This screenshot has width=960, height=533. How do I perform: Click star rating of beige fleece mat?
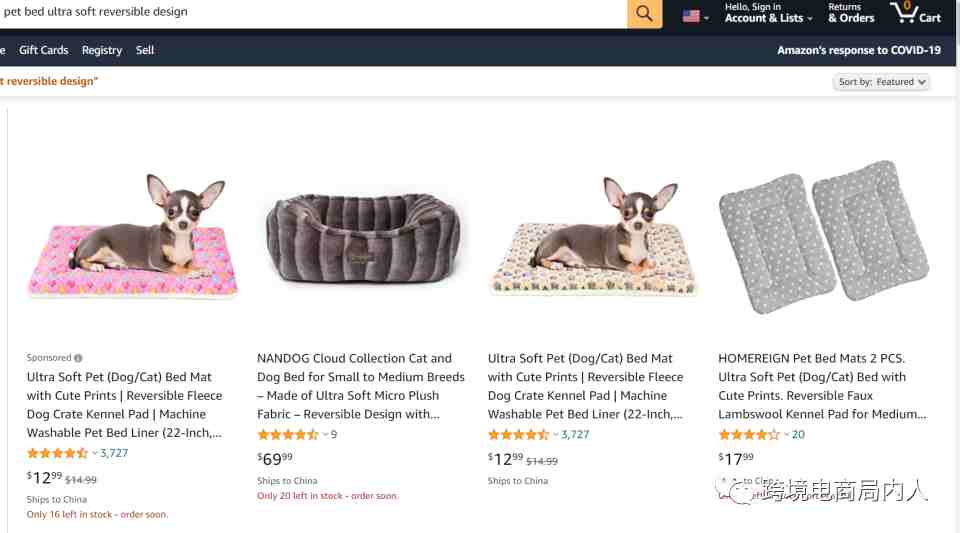(x=518, y=434)
